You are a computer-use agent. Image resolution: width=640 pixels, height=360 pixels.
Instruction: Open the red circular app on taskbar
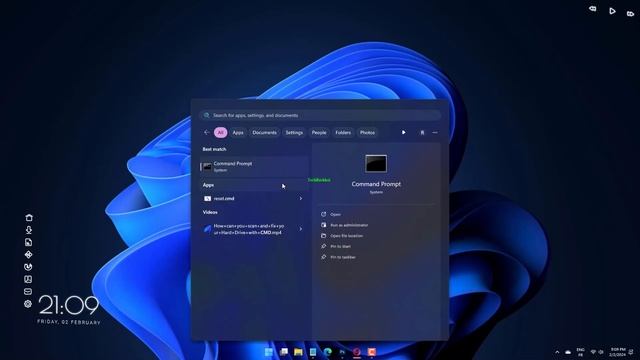pos(357,352)
